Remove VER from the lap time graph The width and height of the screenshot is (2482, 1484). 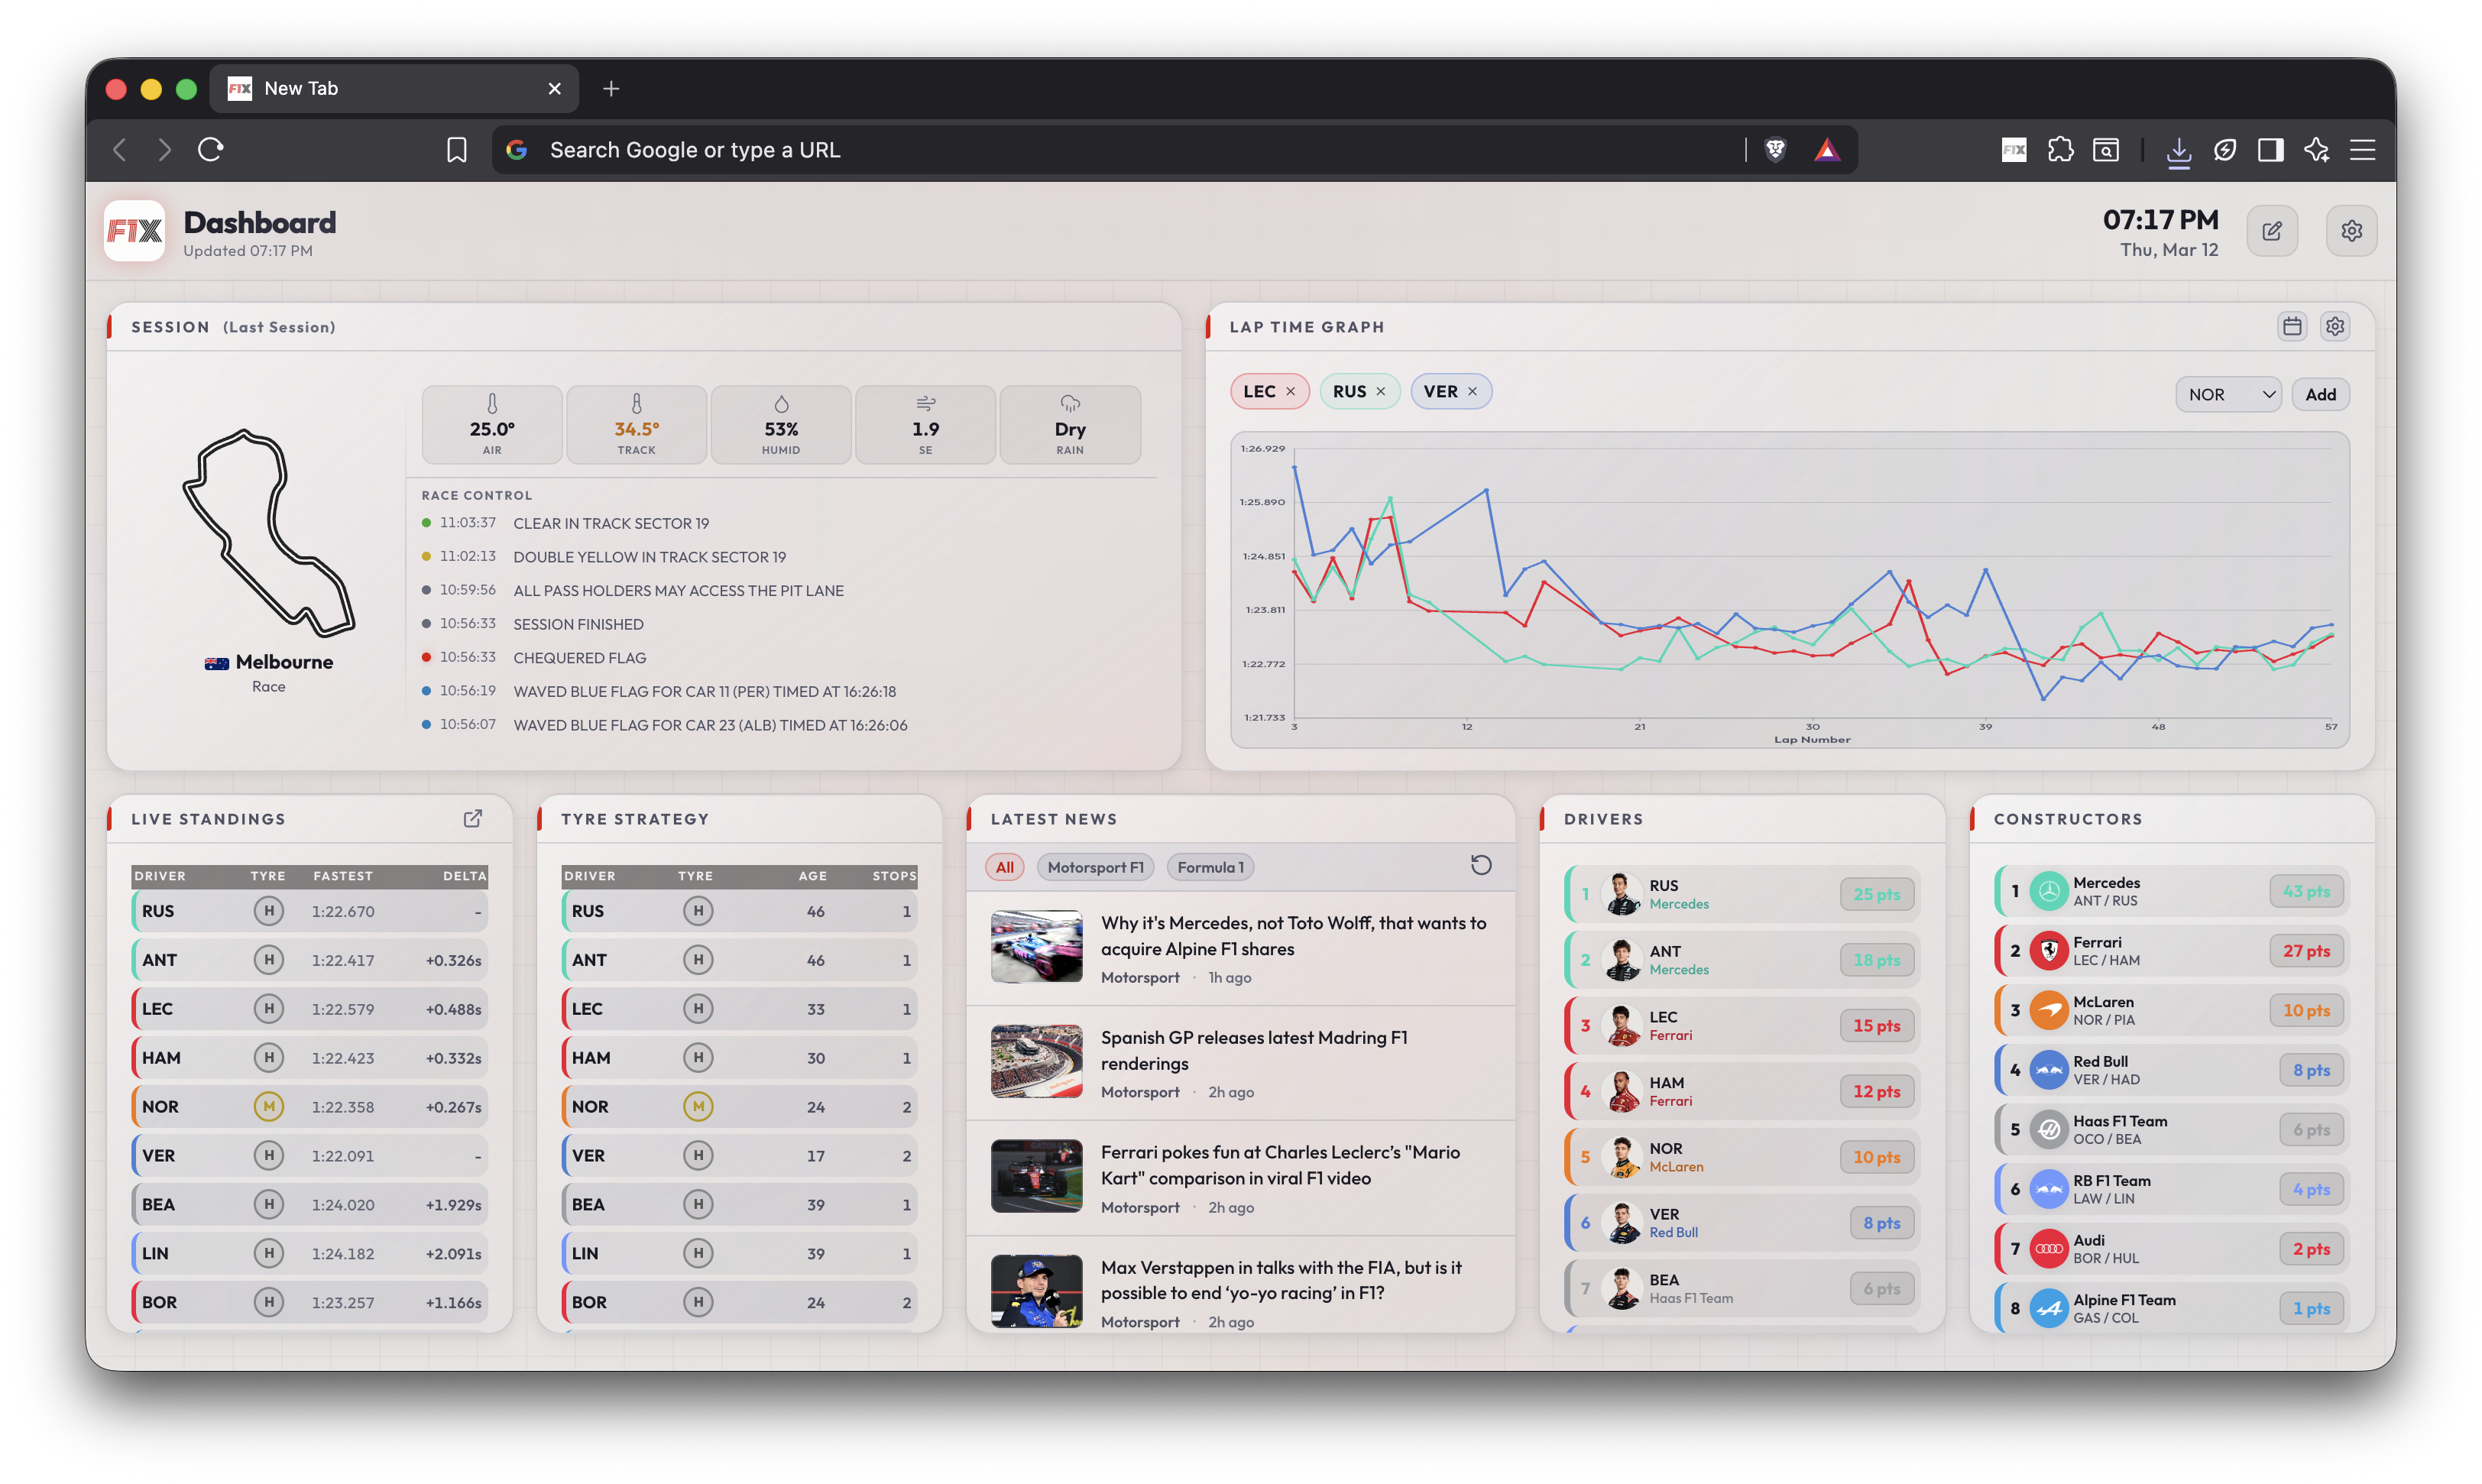1472,391
